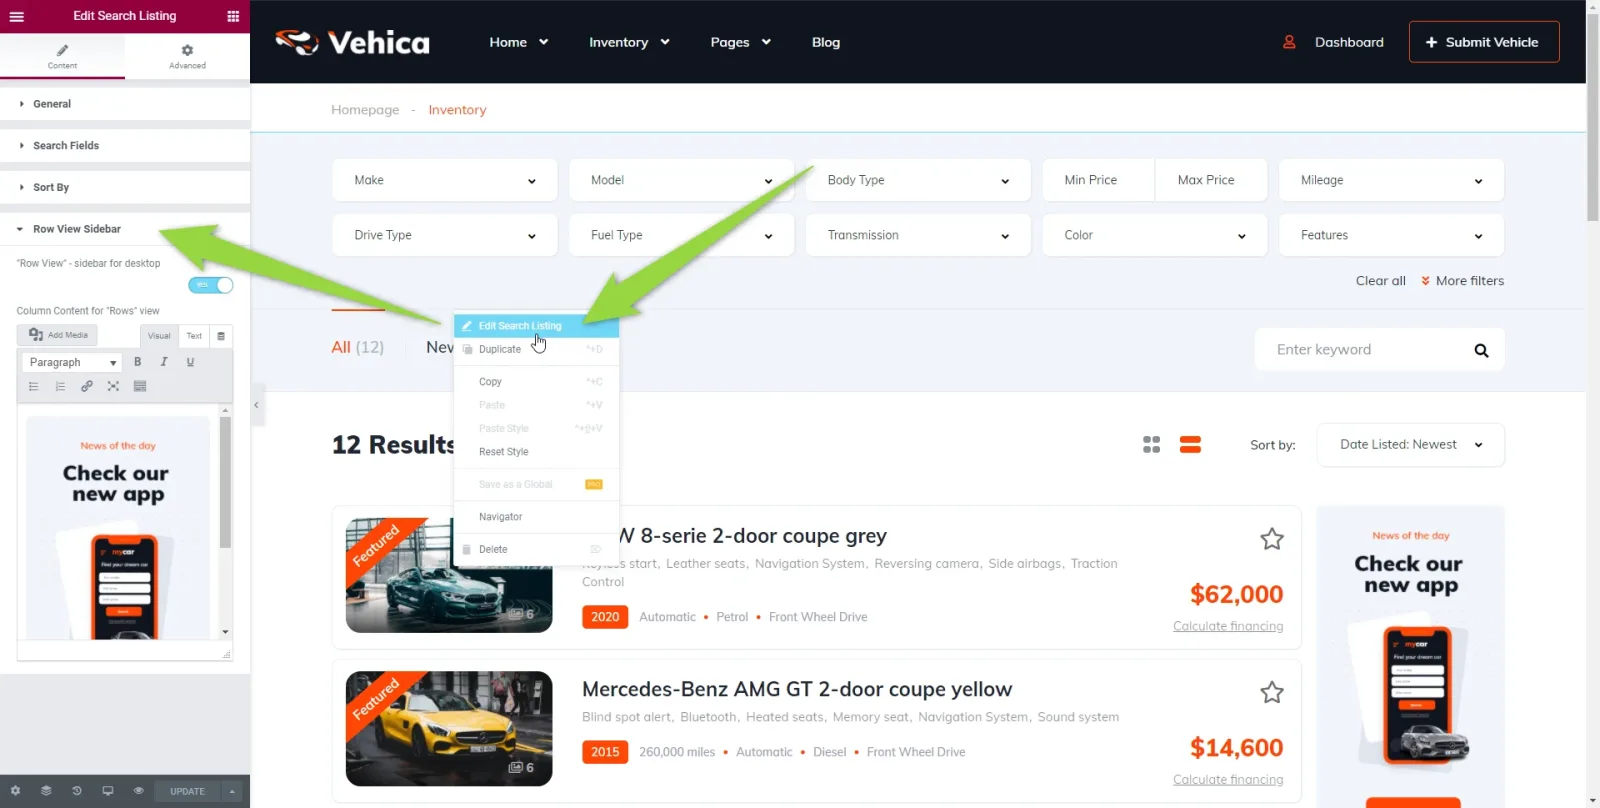
Task: Open the Body Type filter dropdown
Action: pos(918,180)
